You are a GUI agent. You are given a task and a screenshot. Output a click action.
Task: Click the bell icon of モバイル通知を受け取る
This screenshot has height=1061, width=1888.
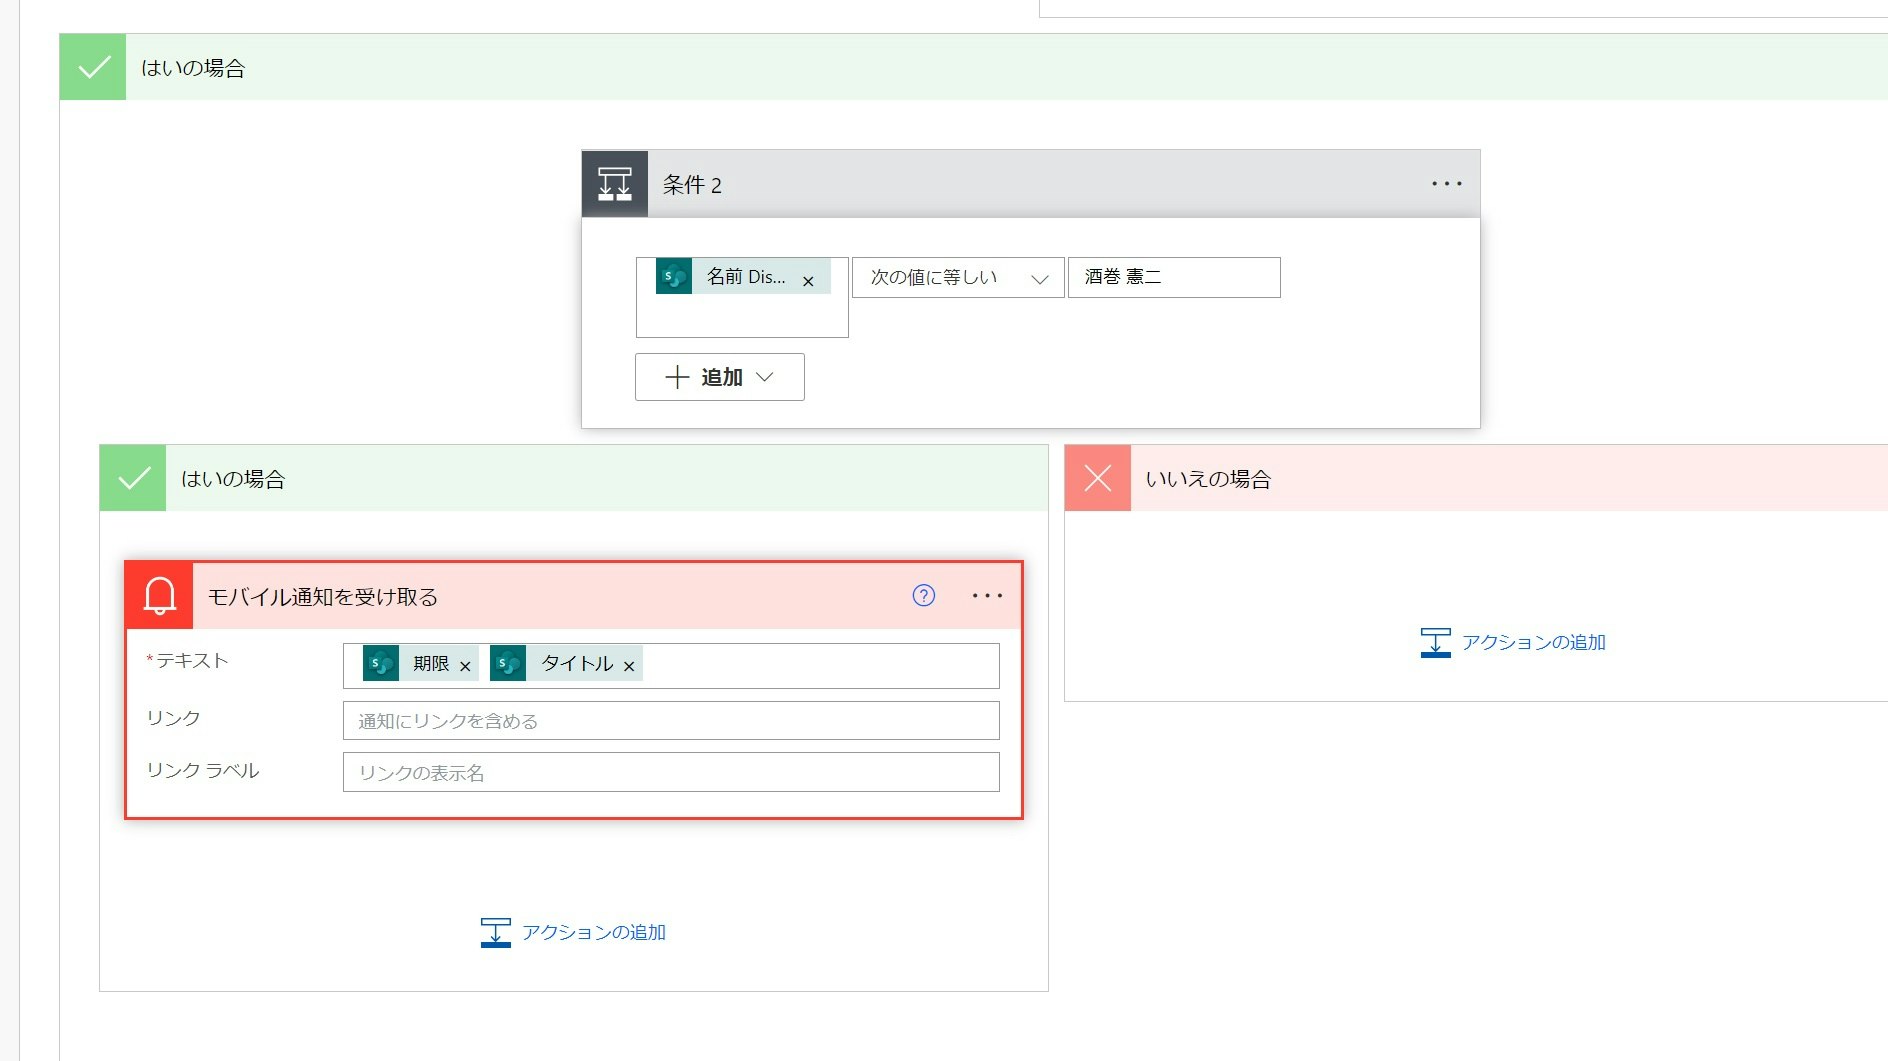coord(160,596)
